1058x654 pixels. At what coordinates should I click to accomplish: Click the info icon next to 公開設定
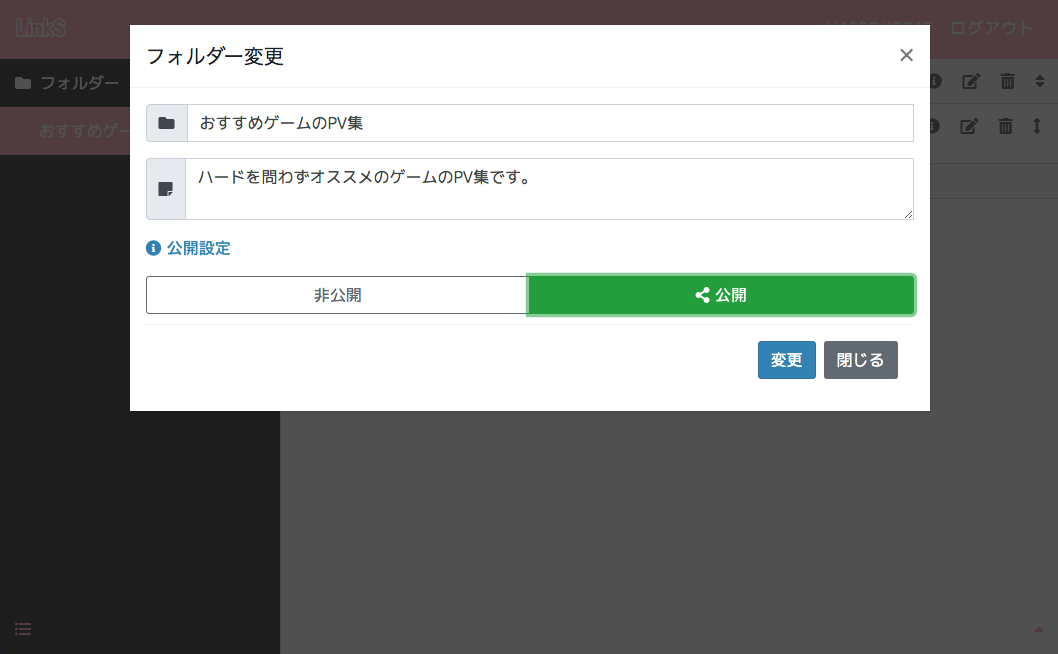(153, 247)
